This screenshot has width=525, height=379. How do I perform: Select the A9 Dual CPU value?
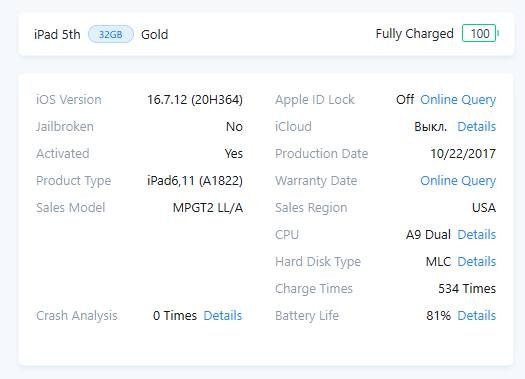(428, 235)
